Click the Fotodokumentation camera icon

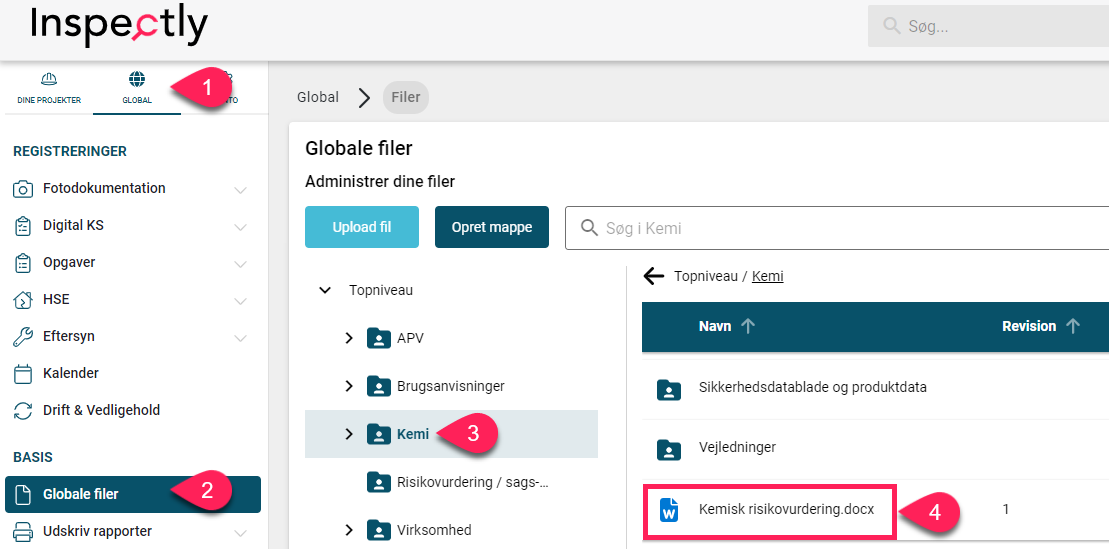pos(23,189)
